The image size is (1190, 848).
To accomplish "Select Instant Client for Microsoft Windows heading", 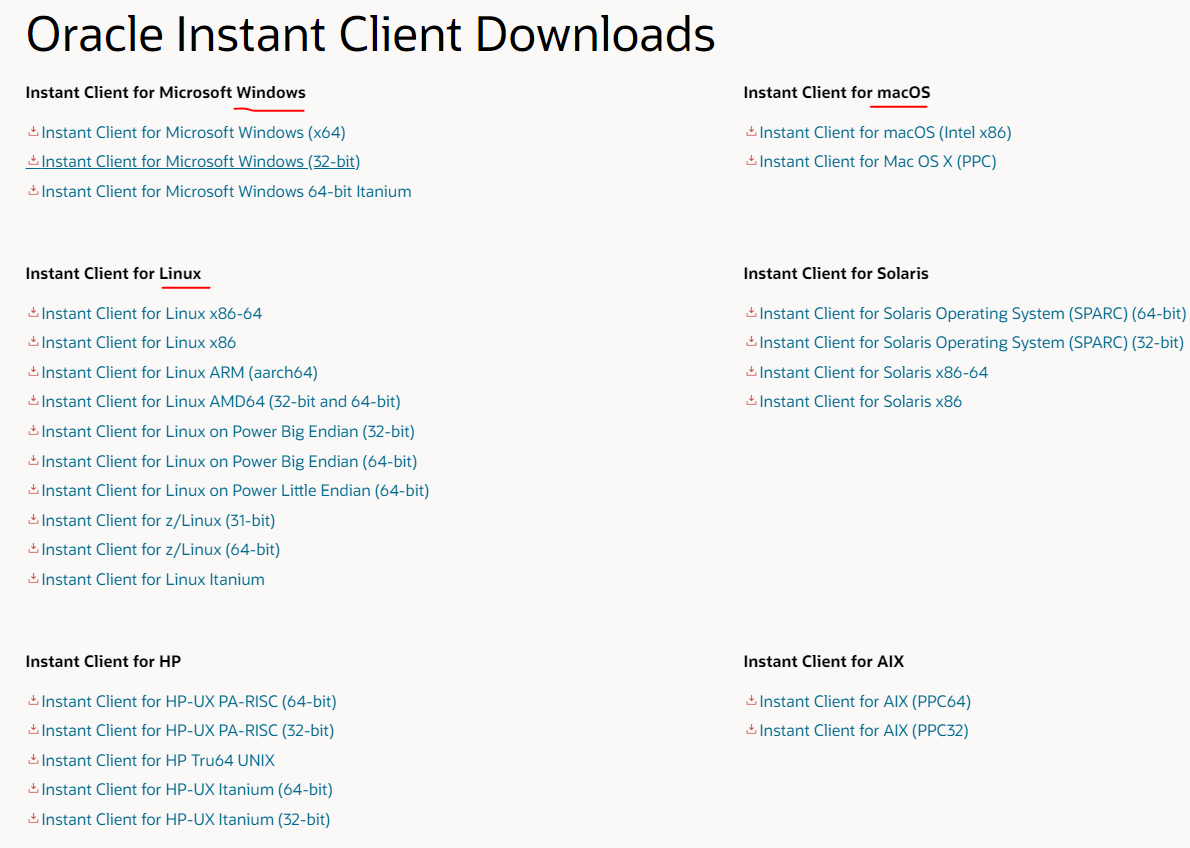I will coord(165,93).
